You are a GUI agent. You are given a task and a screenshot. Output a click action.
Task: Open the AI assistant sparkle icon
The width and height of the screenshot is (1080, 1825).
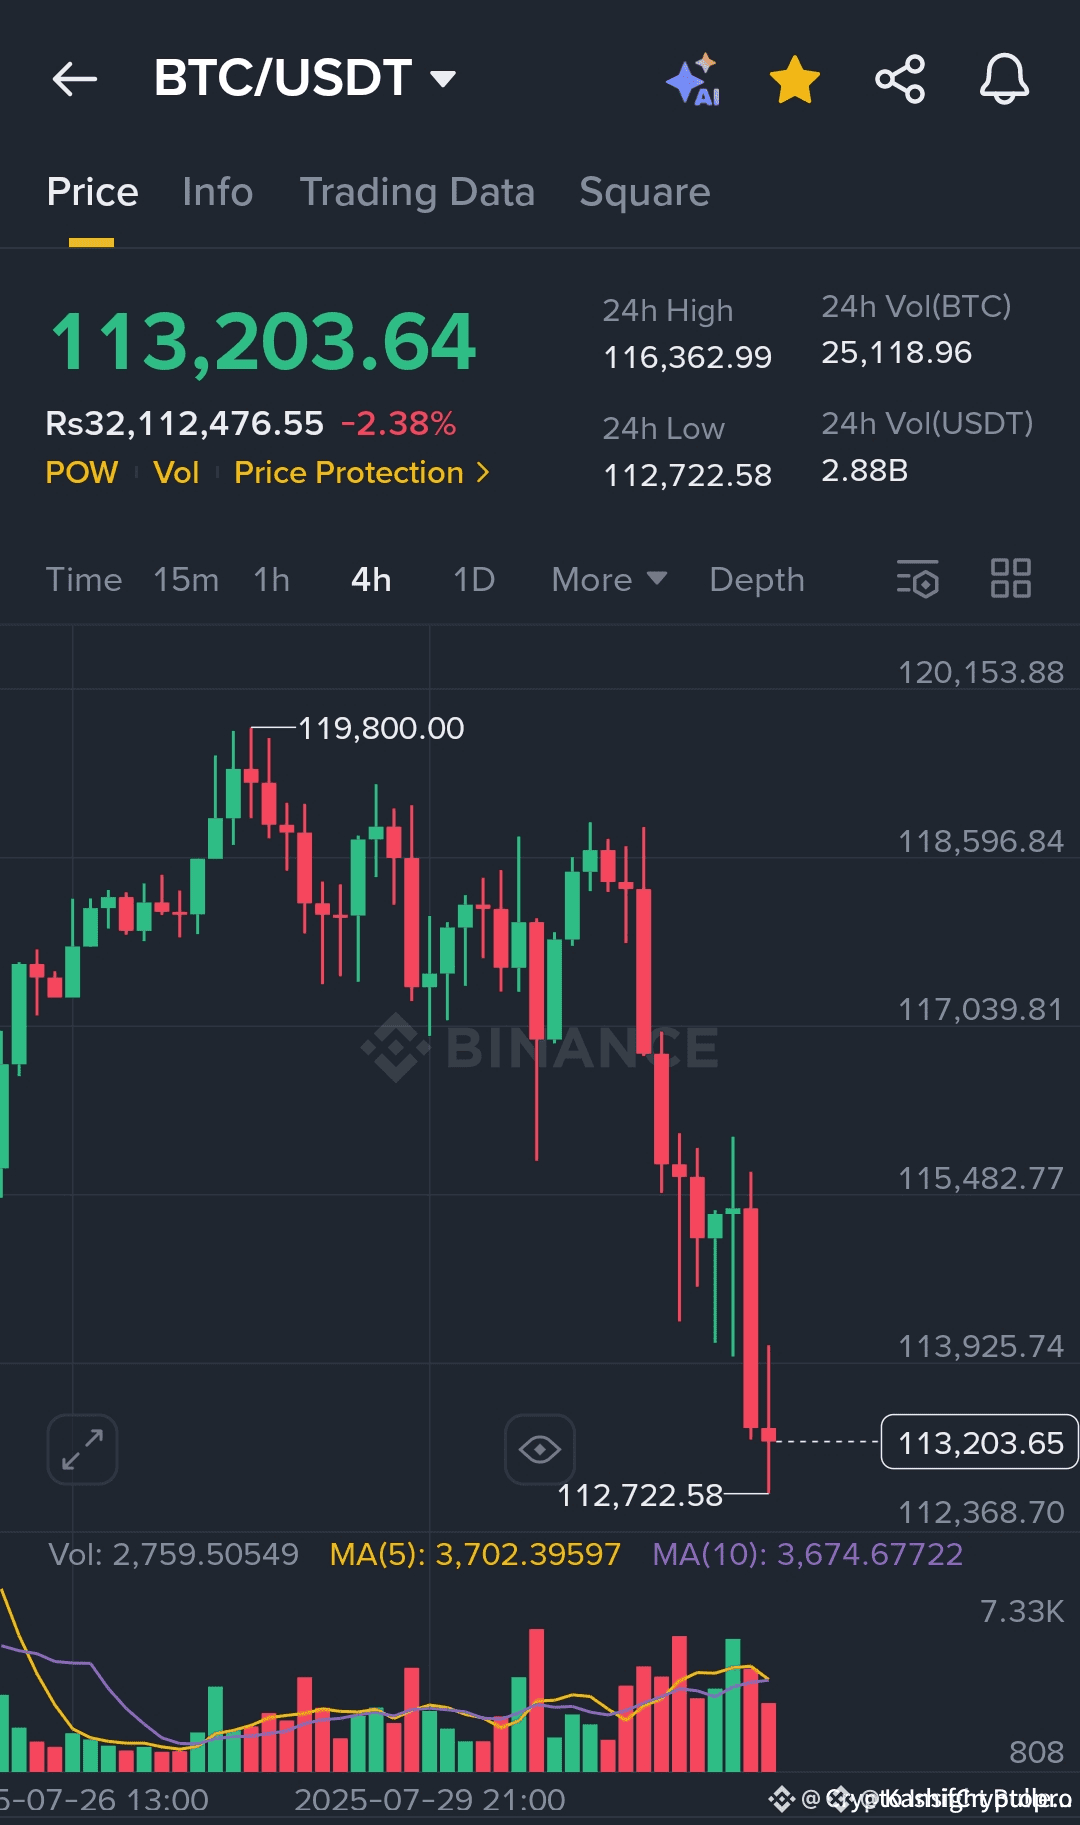(x=693, y=79)
